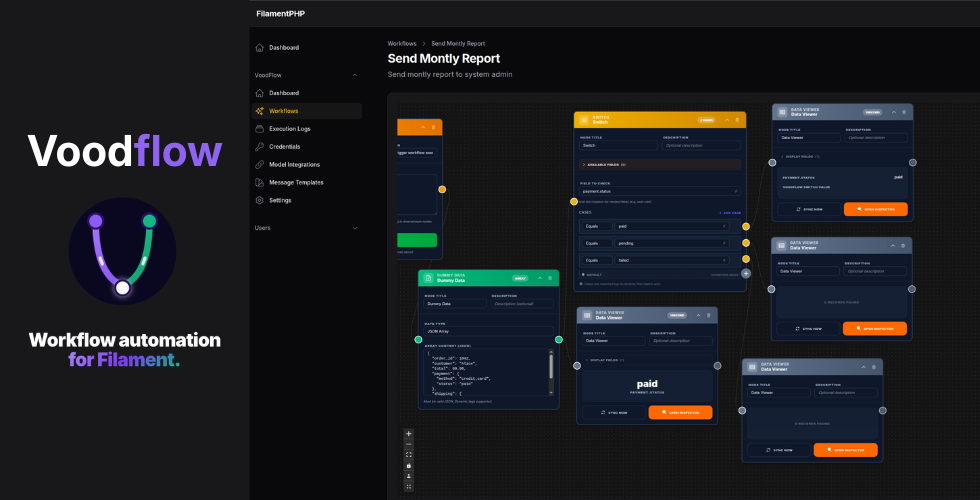Click the Credentials key icon

(x=260, y=147)
